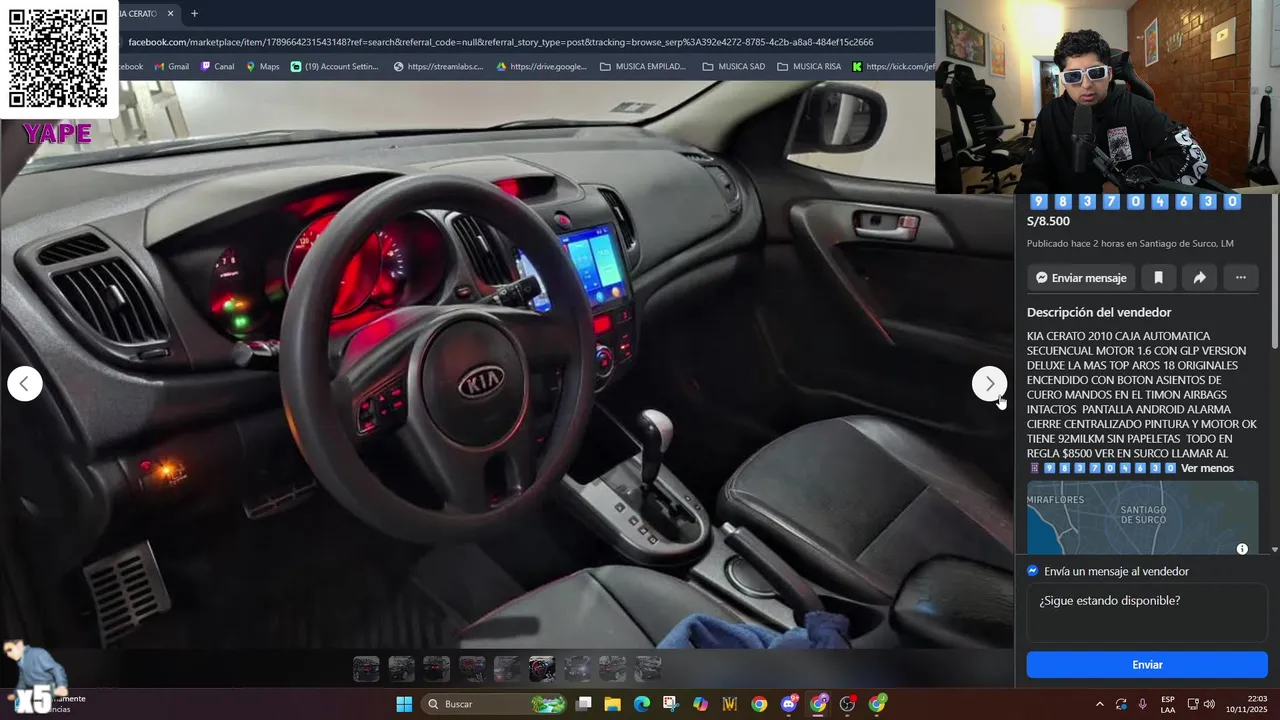The height and width of the screenshot is (720, 1280).
Task: Go back to the previous listing photo
Action: (x=25, y=384)
